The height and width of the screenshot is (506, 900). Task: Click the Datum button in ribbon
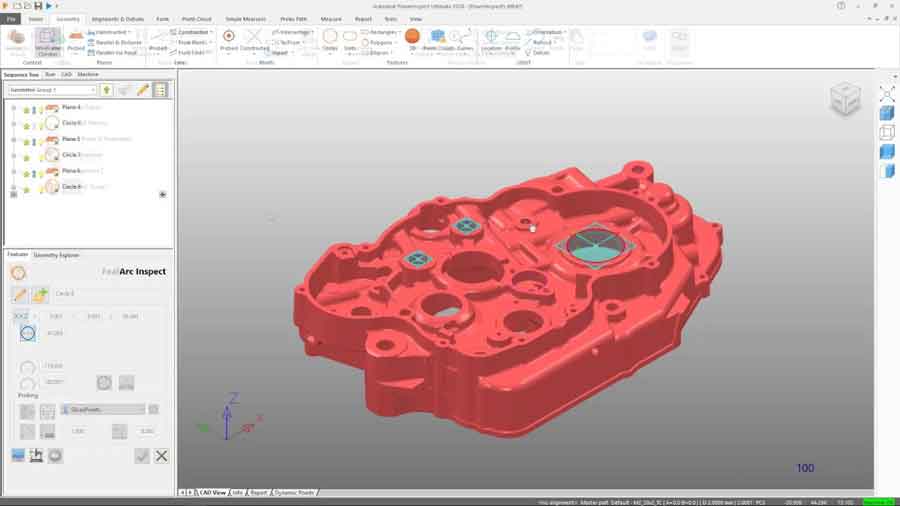click(538, 52)
